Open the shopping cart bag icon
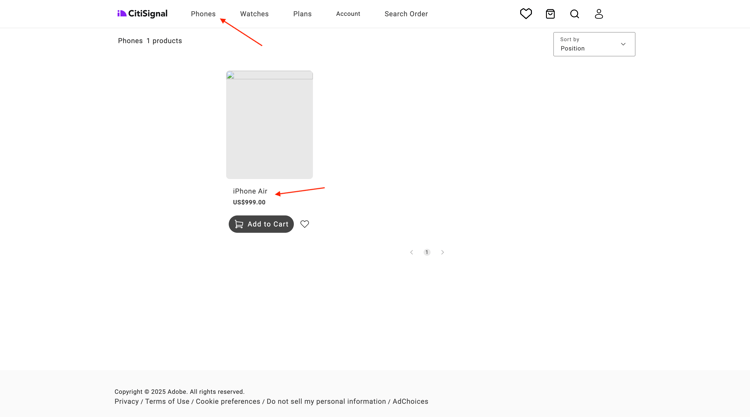Viewport: 750px width, 417px height. click(x=550, y=14)
